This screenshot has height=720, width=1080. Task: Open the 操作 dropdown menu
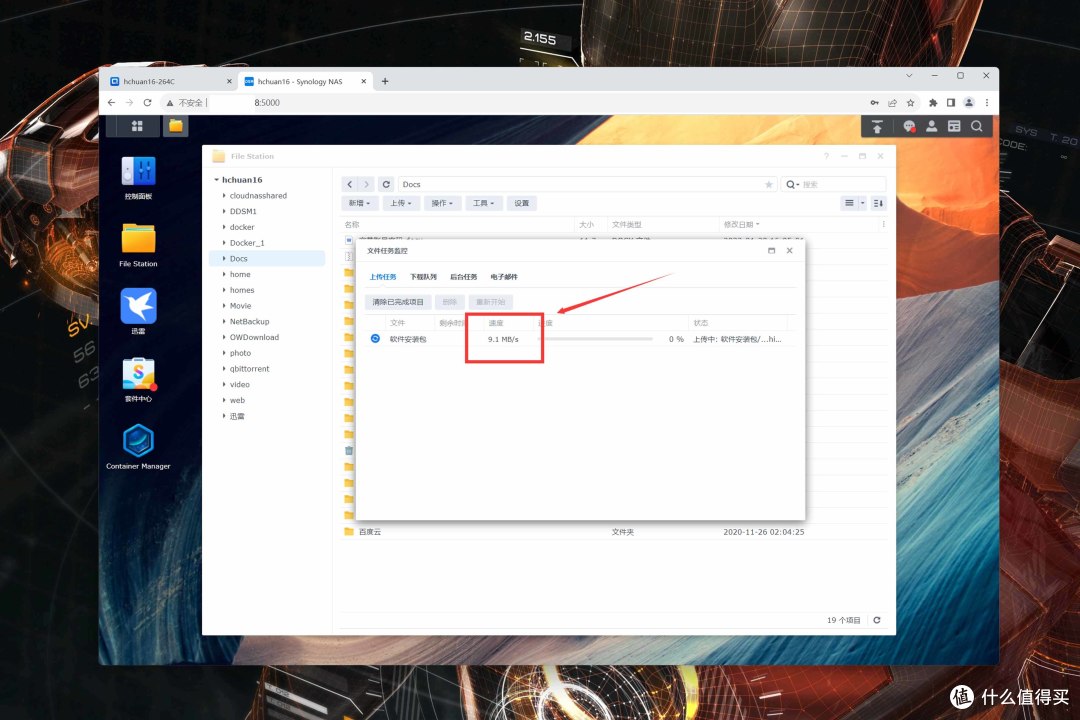tap(442, 203)
